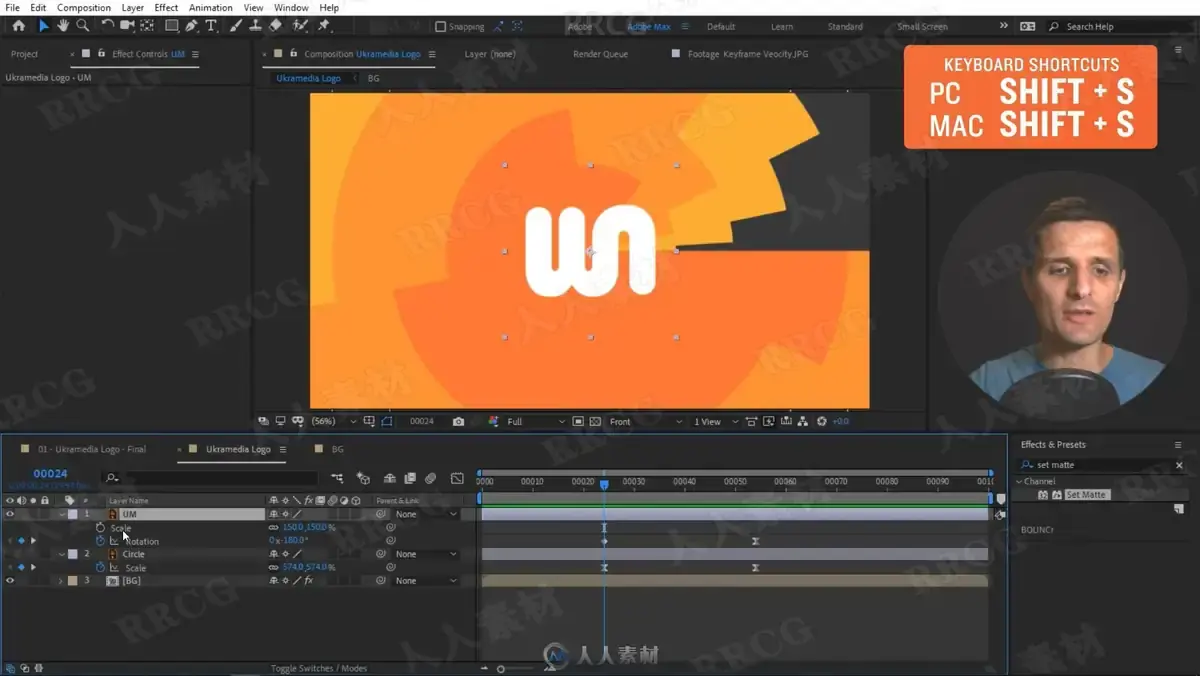Switch to 01 - Ukramedia Logo - Final tab

(91, 449)
